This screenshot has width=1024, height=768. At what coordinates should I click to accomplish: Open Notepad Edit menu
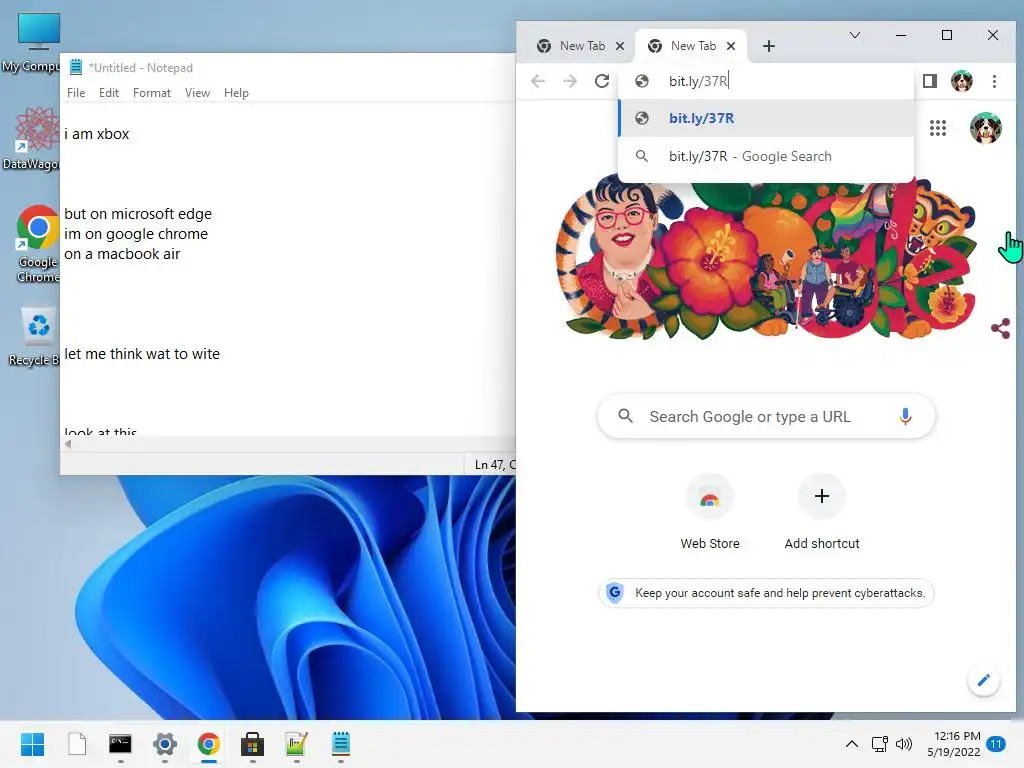(x=108, y=93)
